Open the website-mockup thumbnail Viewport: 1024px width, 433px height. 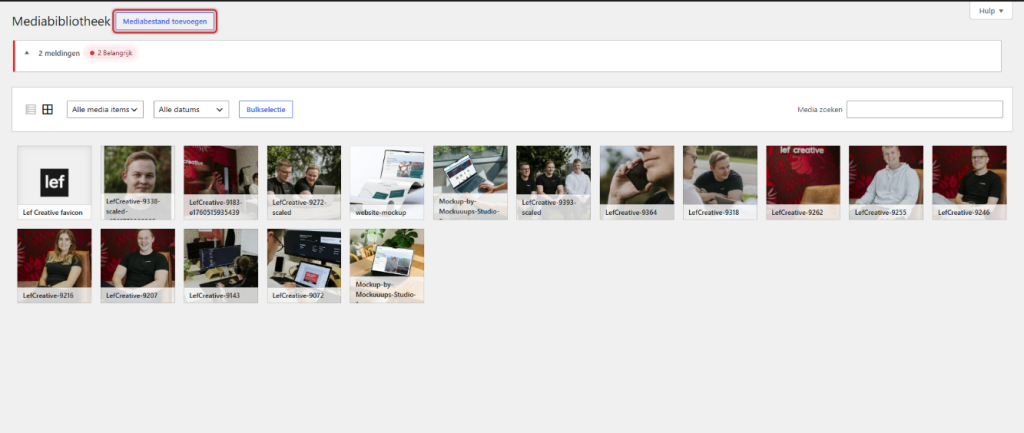click(387, 182)
